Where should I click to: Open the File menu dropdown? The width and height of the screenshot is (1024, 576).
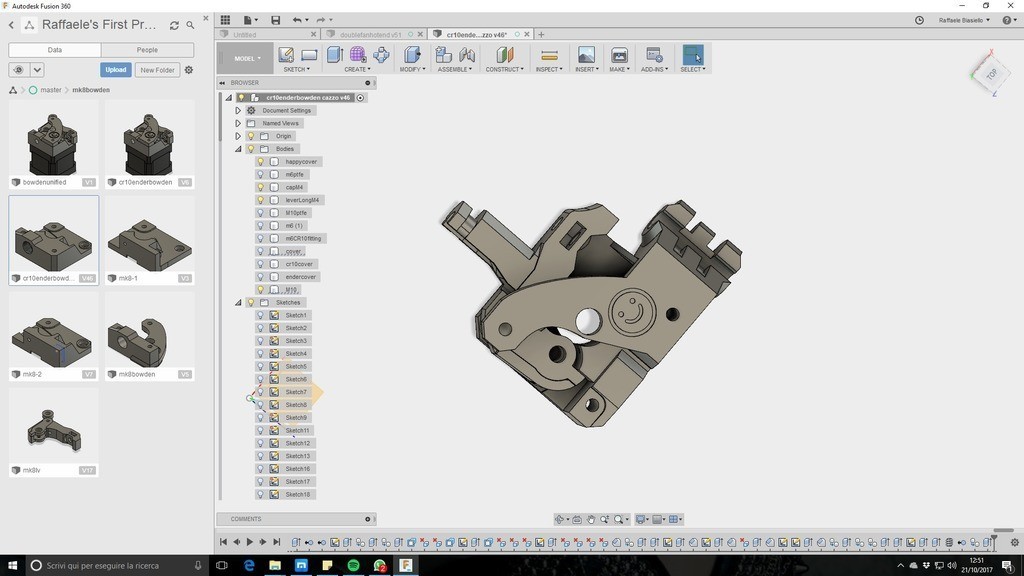(250, 20)
